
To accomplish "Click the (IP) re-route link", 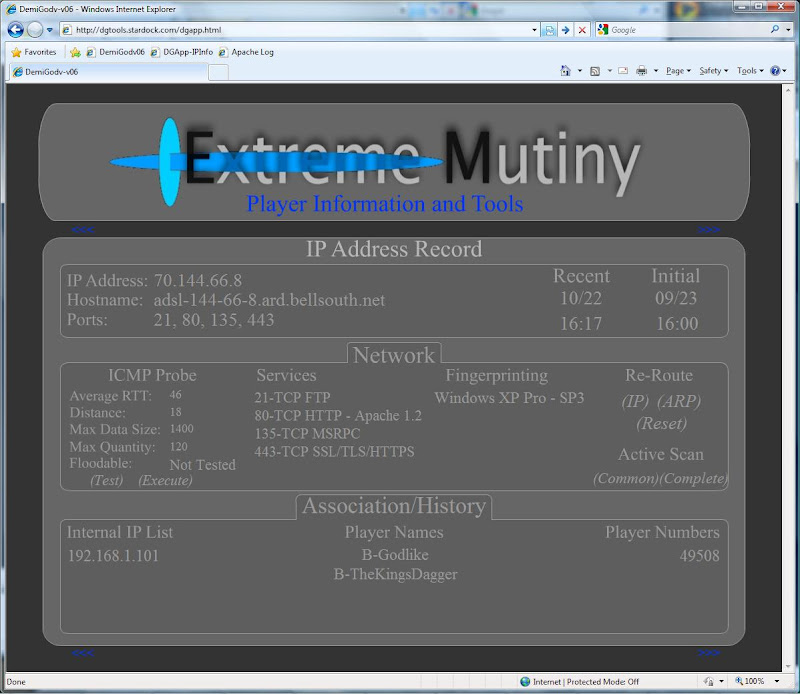I will (x=635, y=401).
